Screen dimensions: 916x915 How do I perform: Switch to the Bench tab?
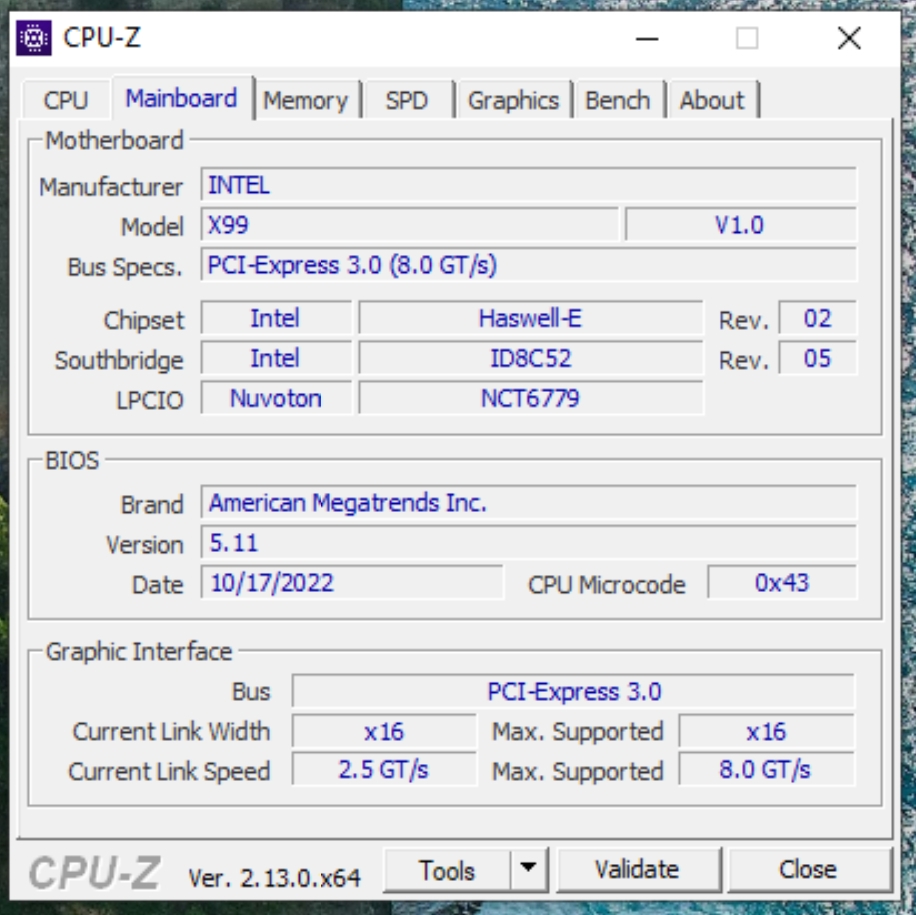tap(617, 100)
